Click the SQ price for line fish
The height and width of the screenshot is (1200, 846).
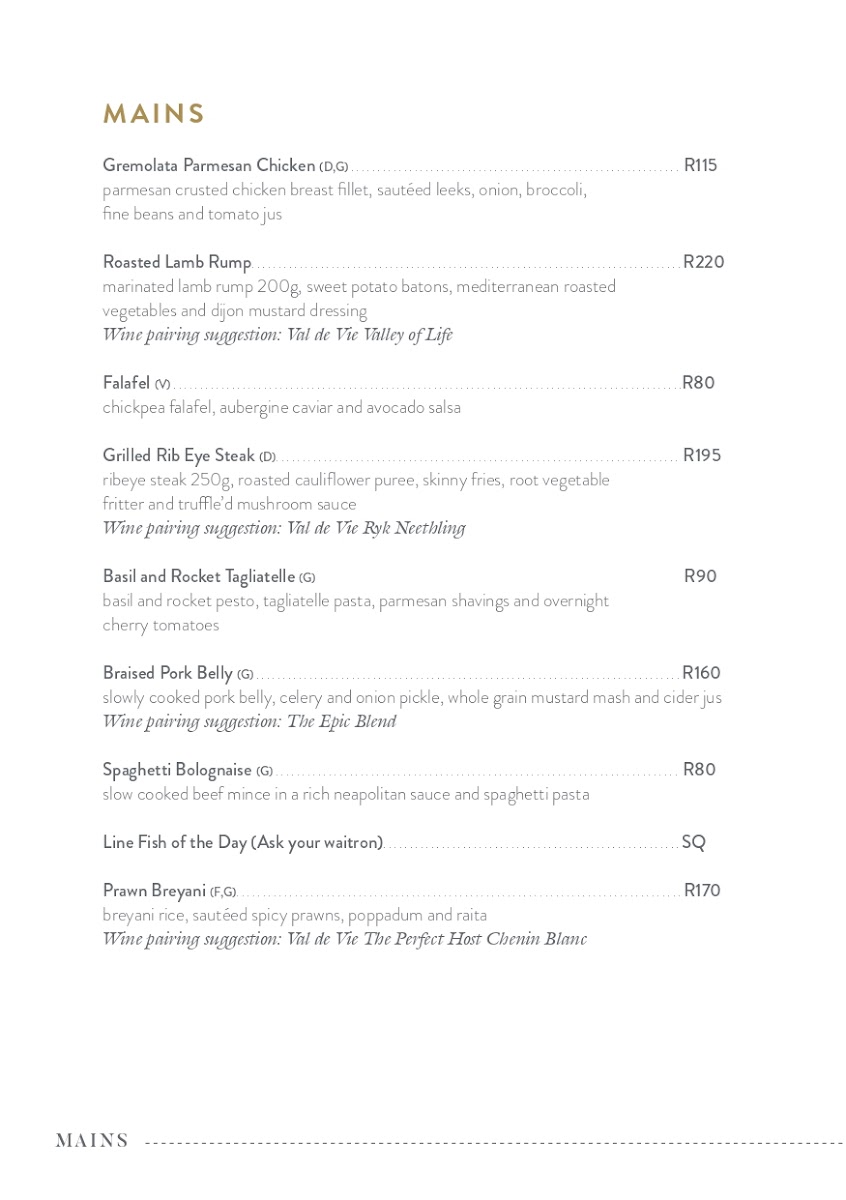point(693,843)
